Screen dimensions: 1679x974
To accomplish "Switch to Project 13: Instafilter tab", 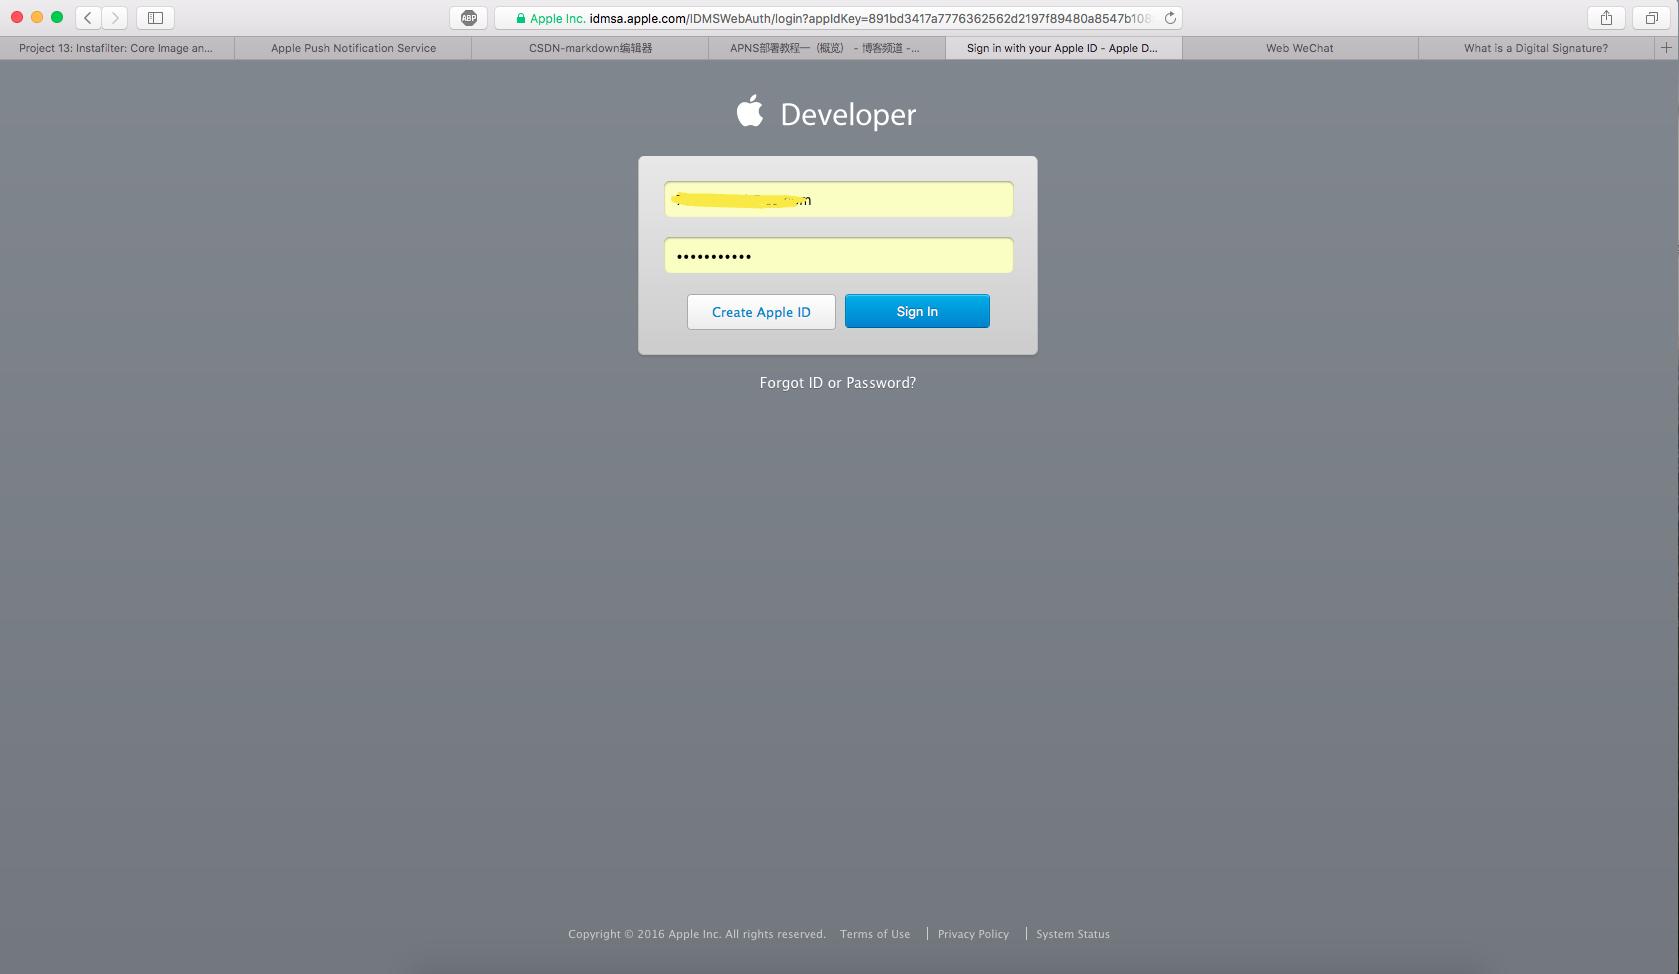I will [117, 48].
